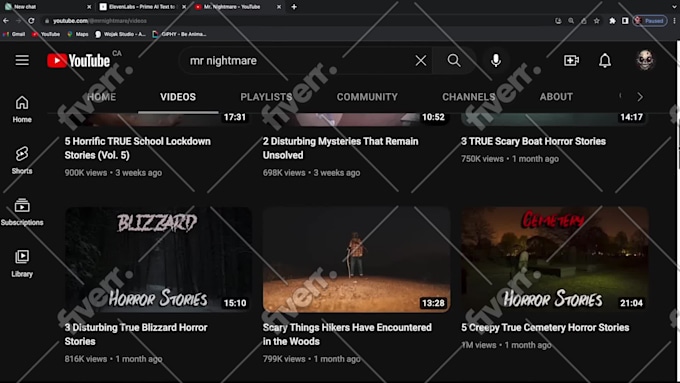Image resolution: width=680 pixels, height=383 pixels.
Task: Open 2 Disturbing Mysteries That Remain Unsolved
Action: 340,148
